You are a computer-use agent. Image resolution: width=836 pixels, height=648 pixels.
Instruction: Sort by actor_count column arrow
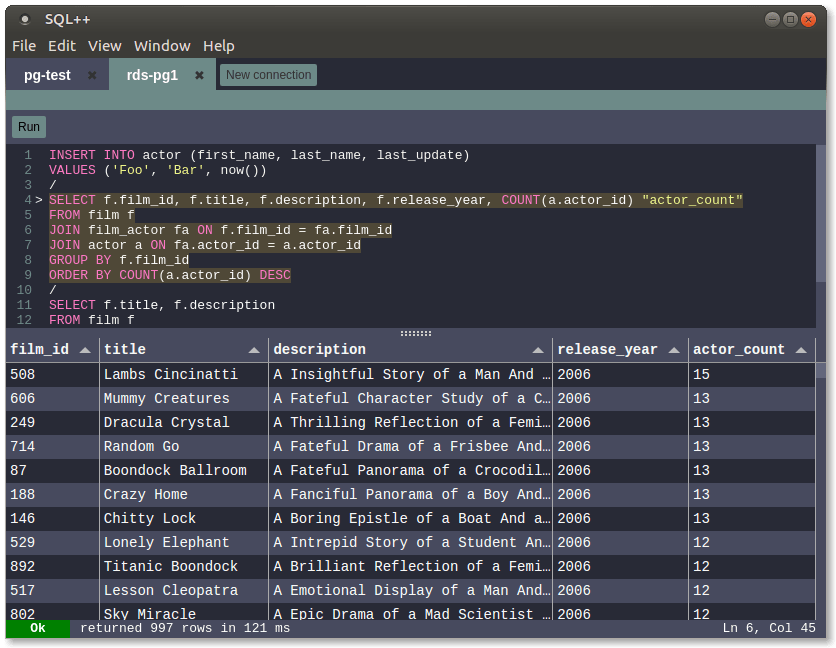click(x=801, y=350)
